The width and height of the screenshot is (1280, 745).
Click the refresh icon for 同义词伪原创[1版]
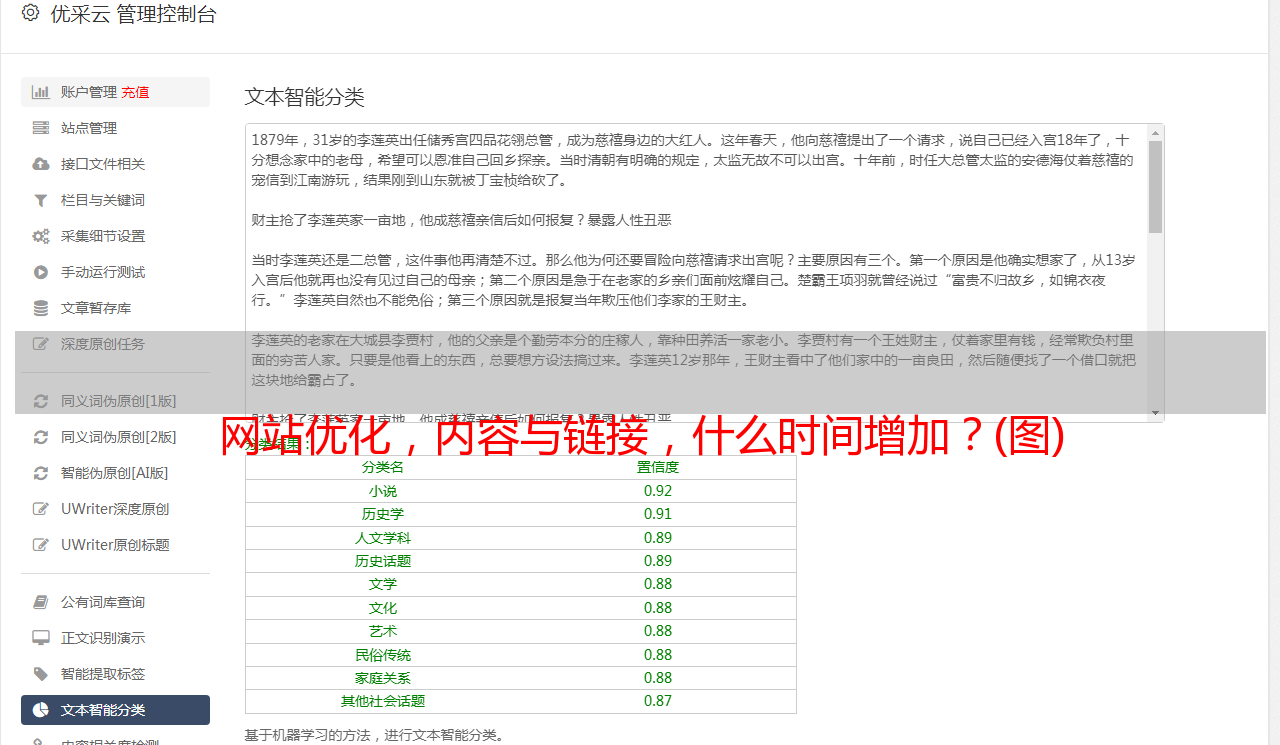[41, 401]
